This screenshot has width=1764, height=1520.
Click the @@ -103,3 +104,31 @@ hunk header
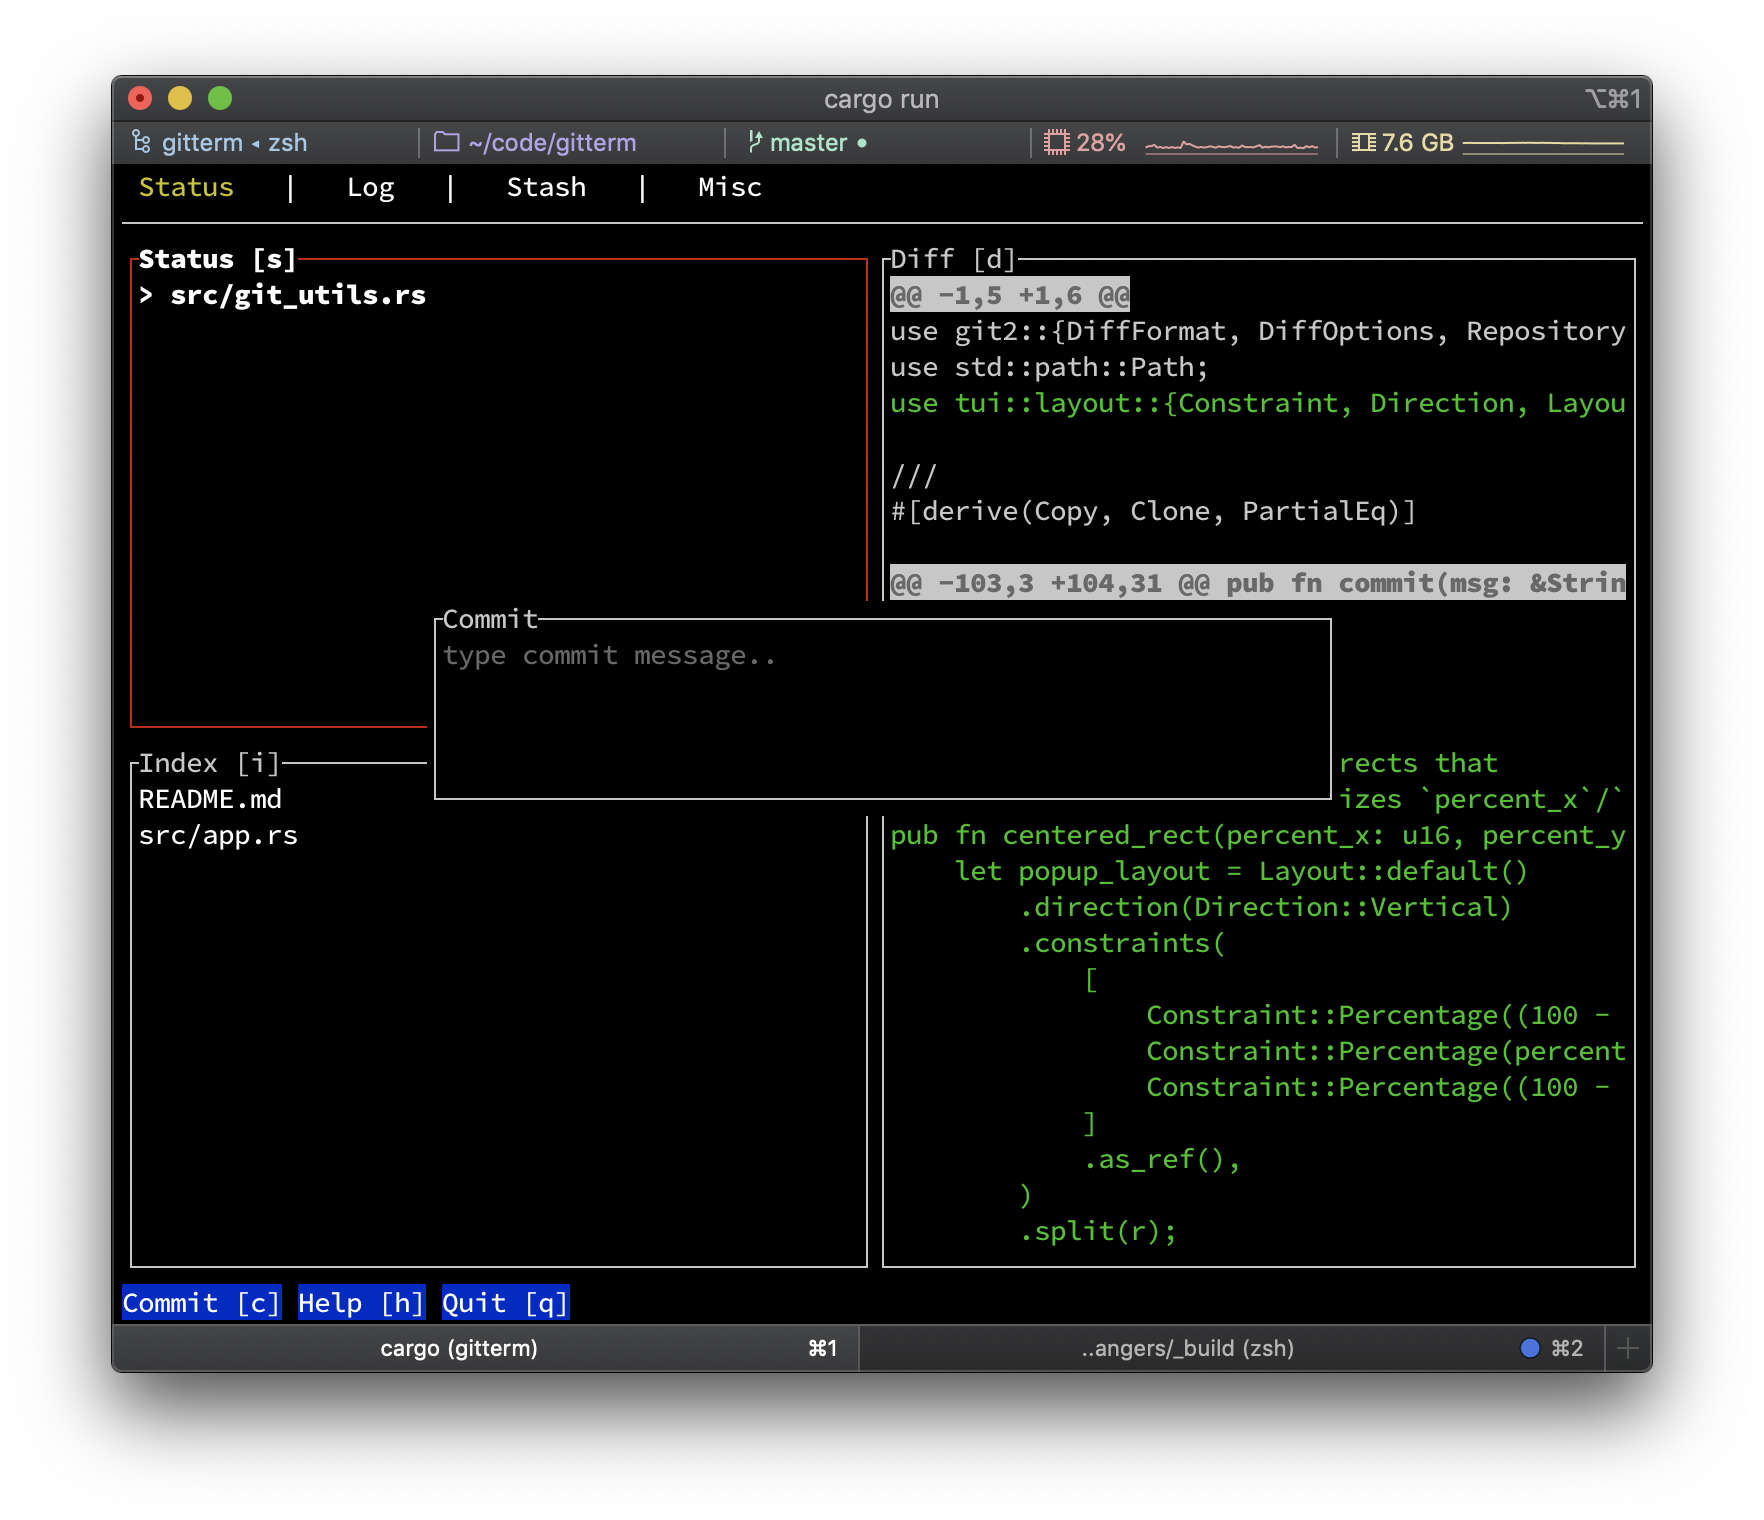(1258, 583)
